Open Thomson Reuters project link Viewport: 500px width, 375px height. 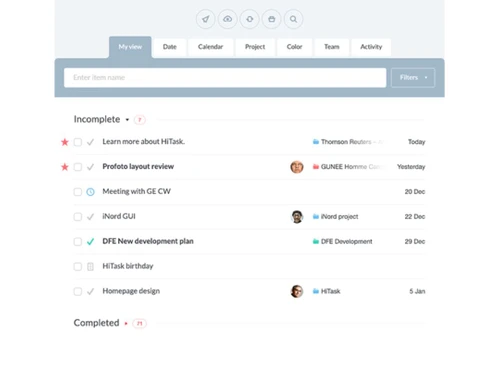[x=352, y=142]
